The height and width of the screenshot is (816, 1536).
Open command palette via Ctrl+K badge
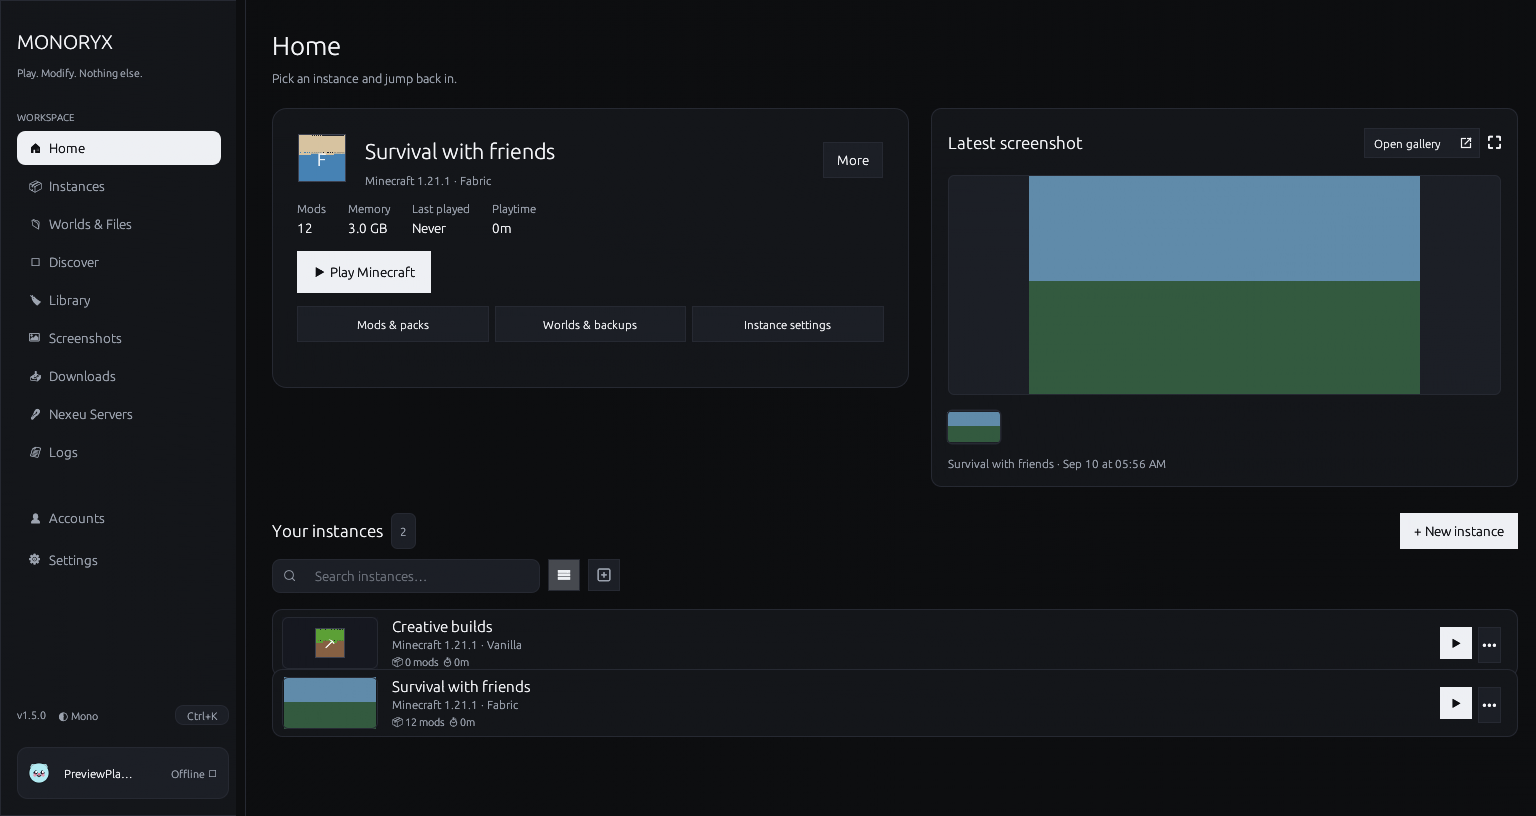(x=202, y=716)
